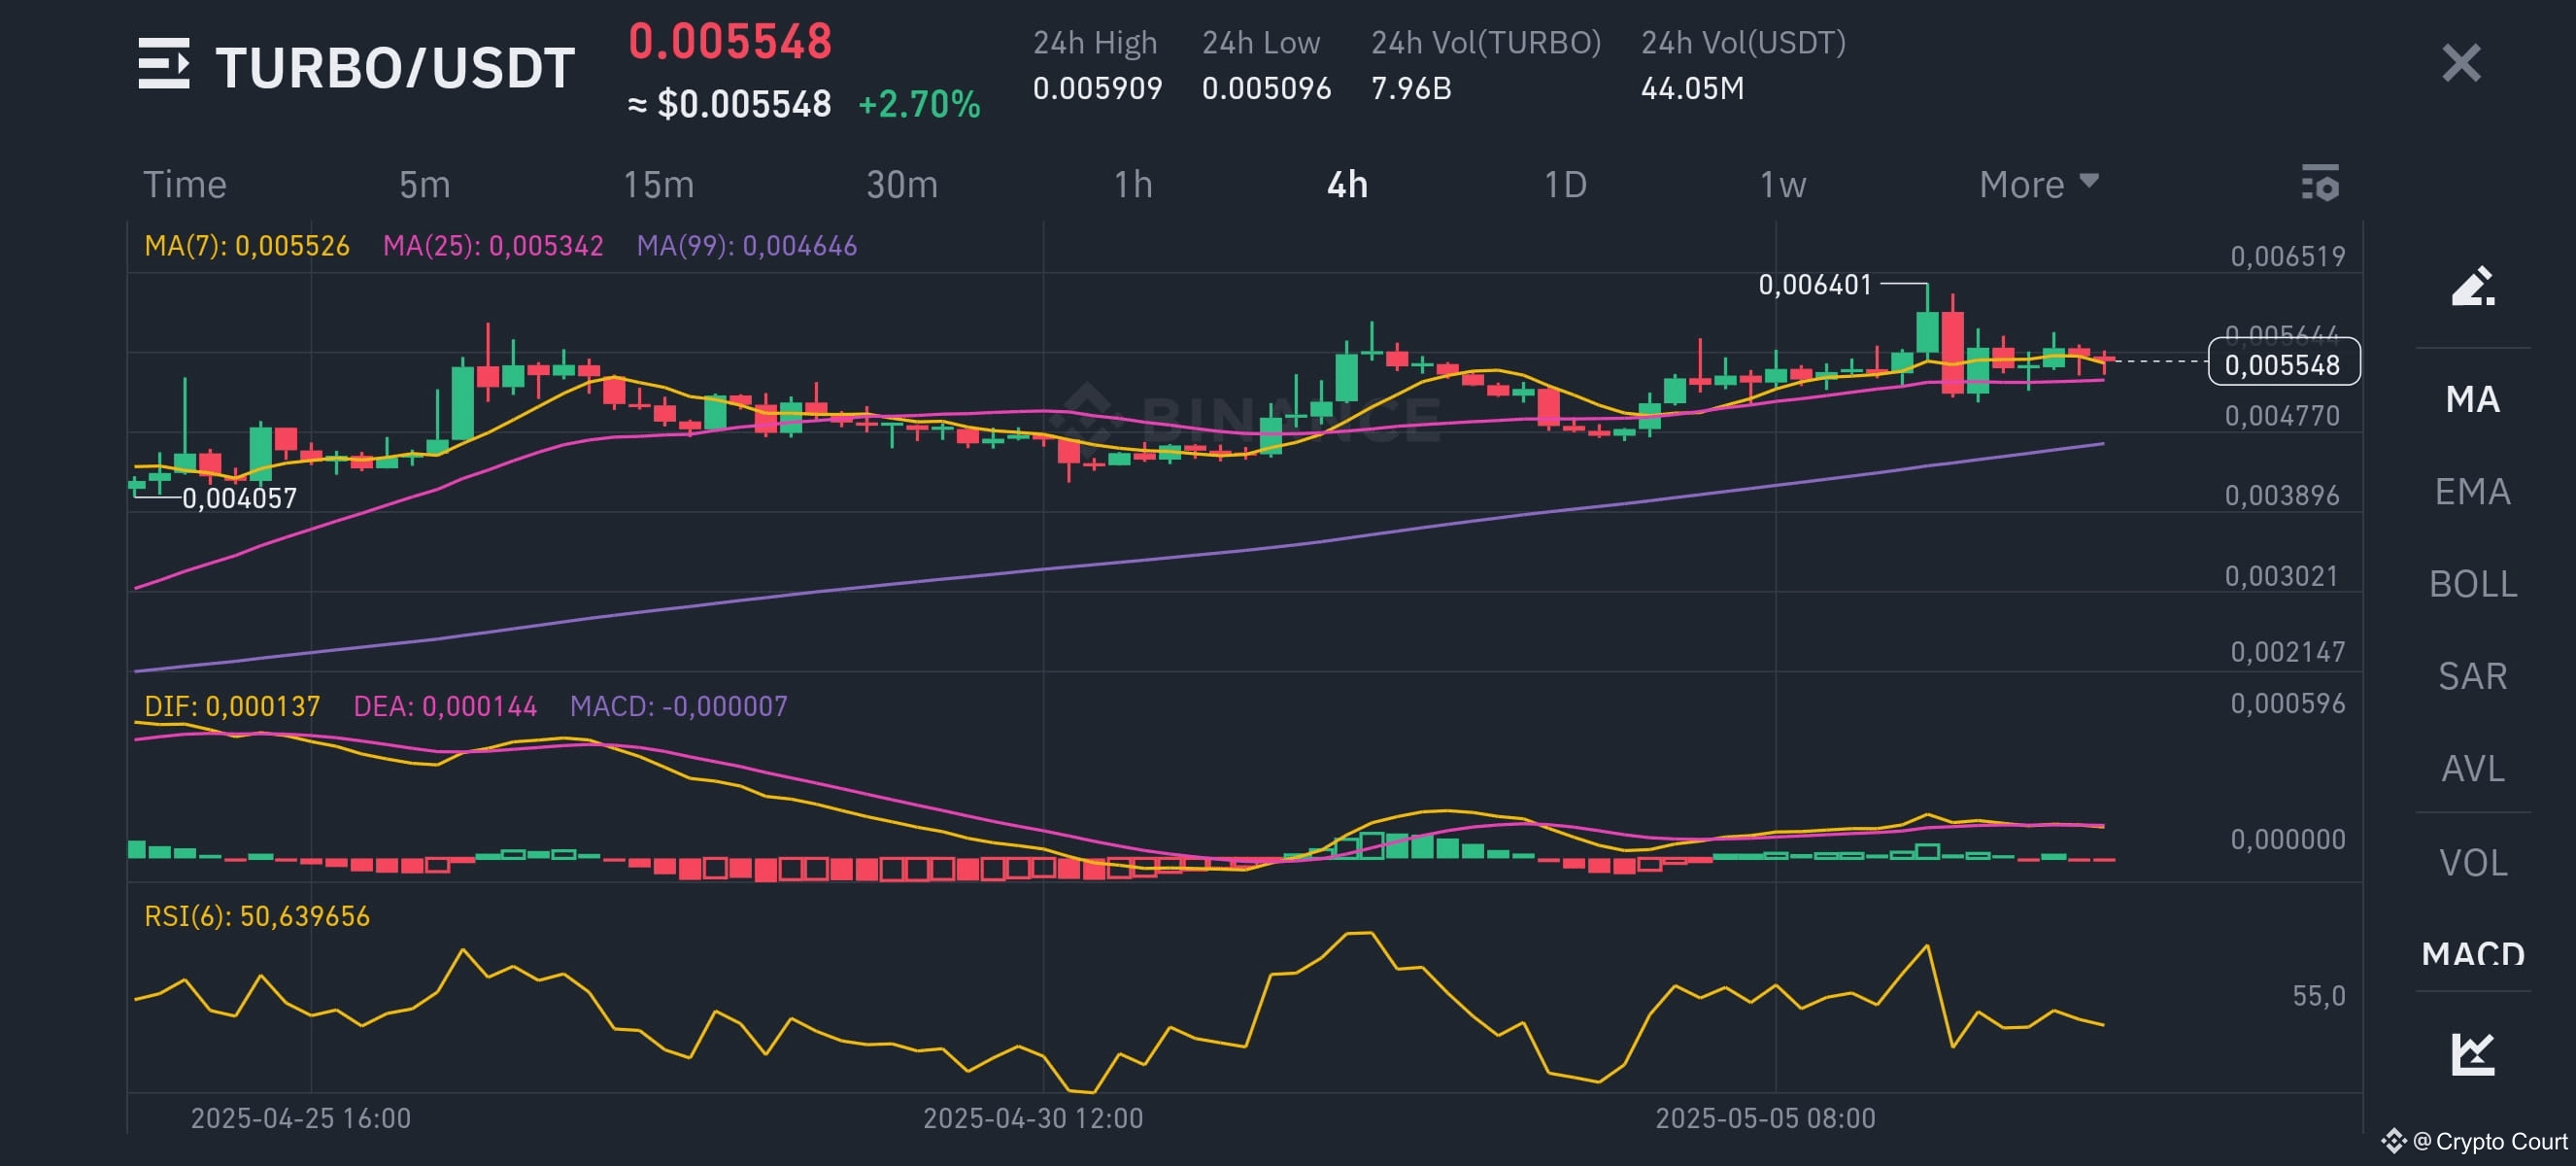This screenshot has height=1166, width=2576.
Task: Click the 55,0 RSI axis label
Action: click(x=2318, y=996)
